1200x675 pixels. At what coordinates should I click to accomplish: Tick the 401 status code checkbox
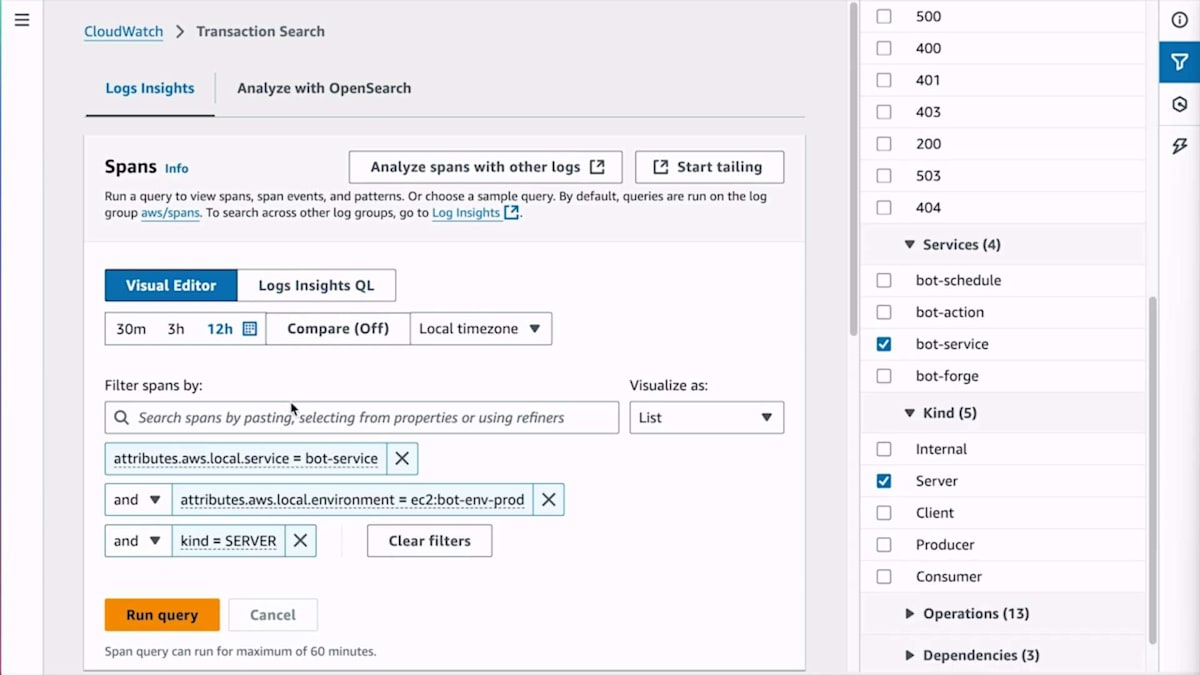tap(884, 80)
